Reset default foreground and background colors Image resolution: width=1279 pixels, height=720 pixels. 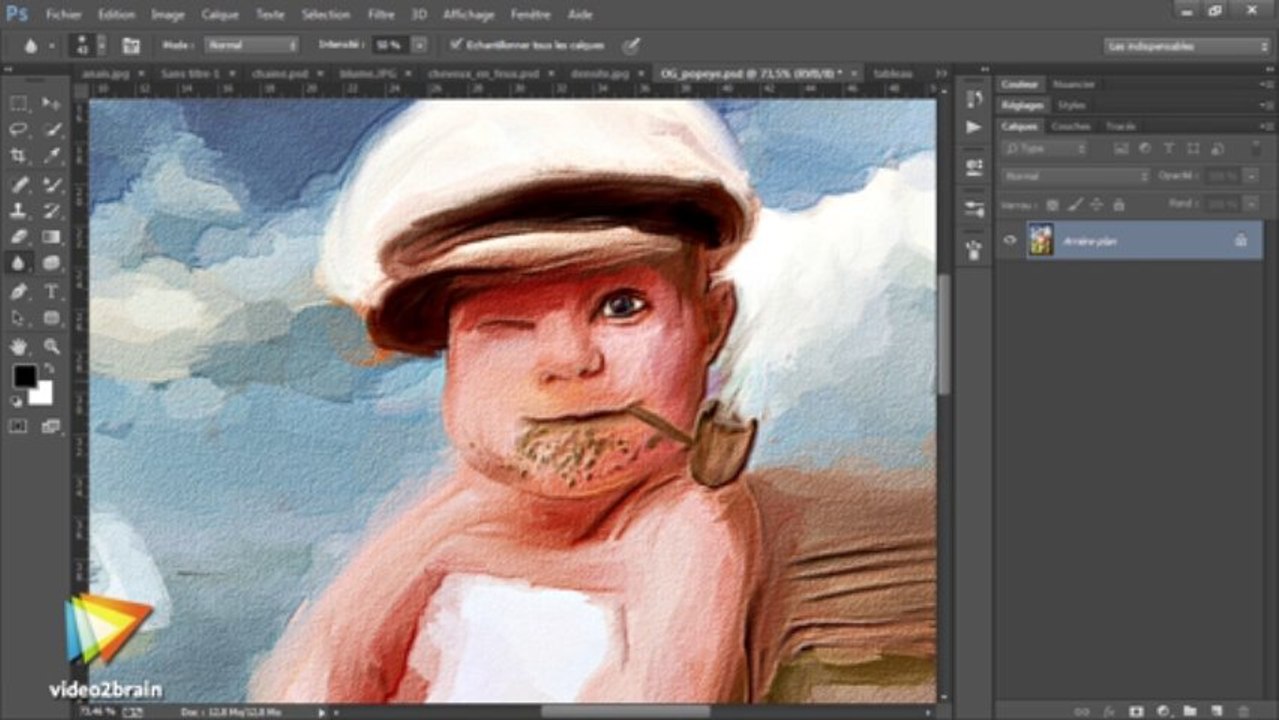[16, 400]
